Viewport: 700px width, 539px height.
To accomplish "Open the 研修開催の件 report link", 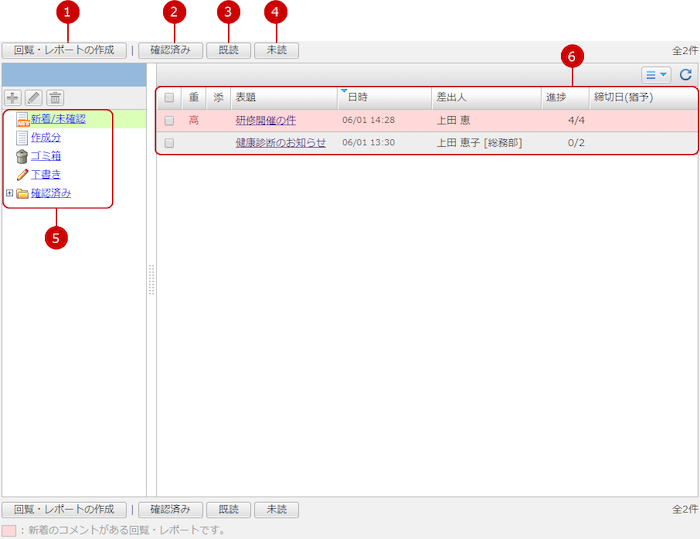I will (x=266, y=120).
